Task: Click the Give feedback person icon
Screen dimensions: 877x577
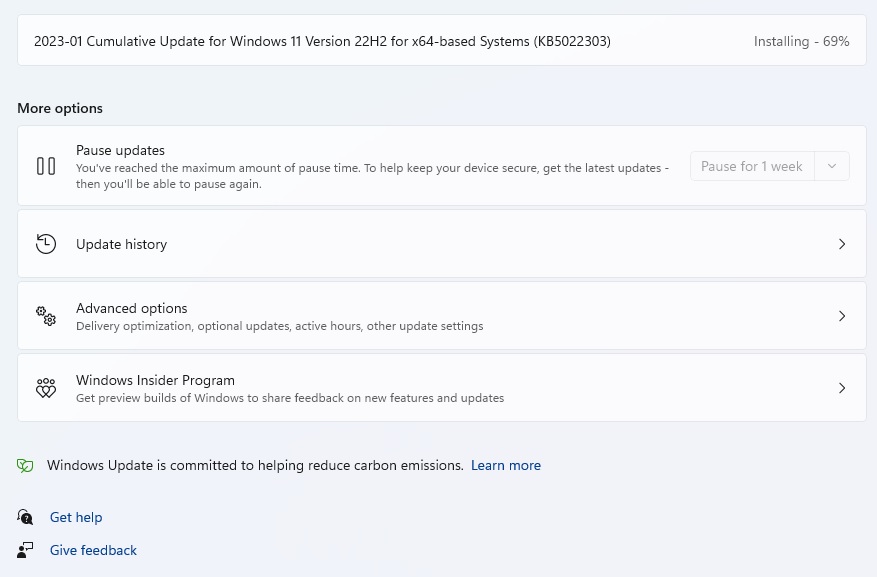Action: (25, 549)
